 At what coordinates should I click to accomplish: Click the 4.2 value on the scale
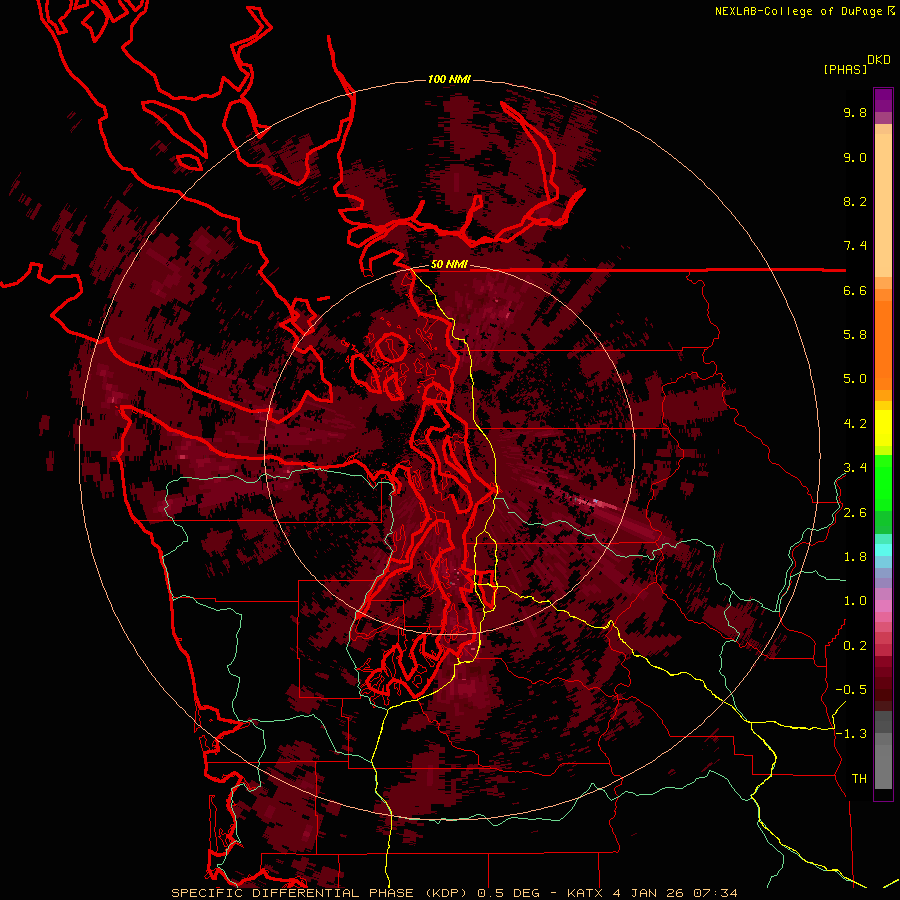tap(855, 424)
